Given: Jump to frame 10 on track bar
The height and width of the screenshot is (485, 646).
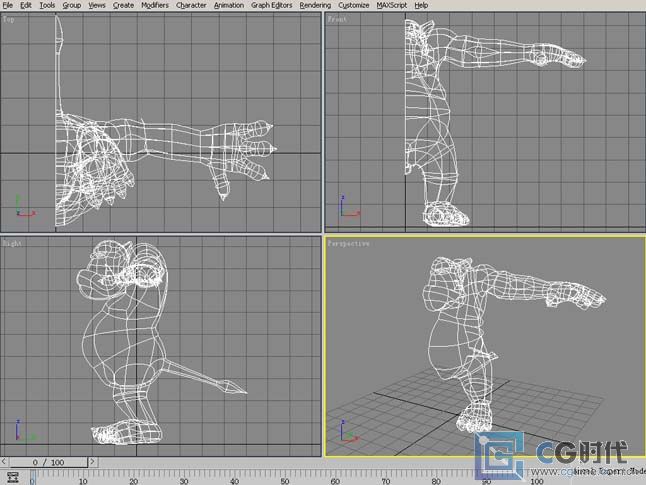Looking at the screenshot, I should pos(83,480).
